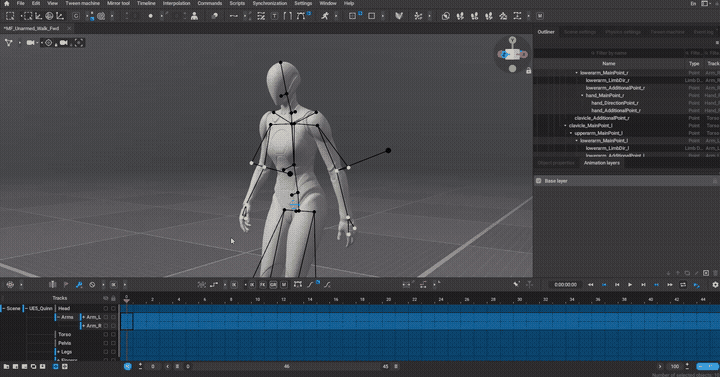Click the viewport camera icon

click(x=30, y=43)
